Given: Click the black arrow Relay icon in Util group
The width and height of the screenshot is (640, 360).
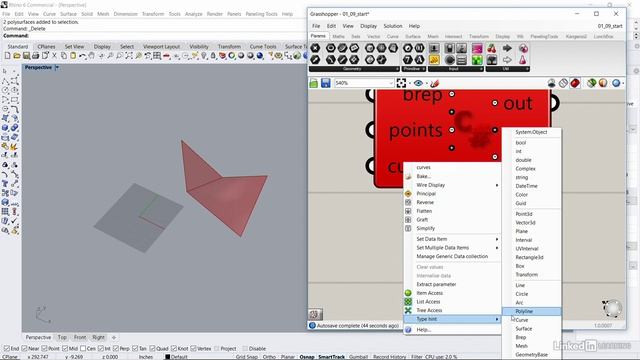Looking at the screenshot, I should point(507,48).
